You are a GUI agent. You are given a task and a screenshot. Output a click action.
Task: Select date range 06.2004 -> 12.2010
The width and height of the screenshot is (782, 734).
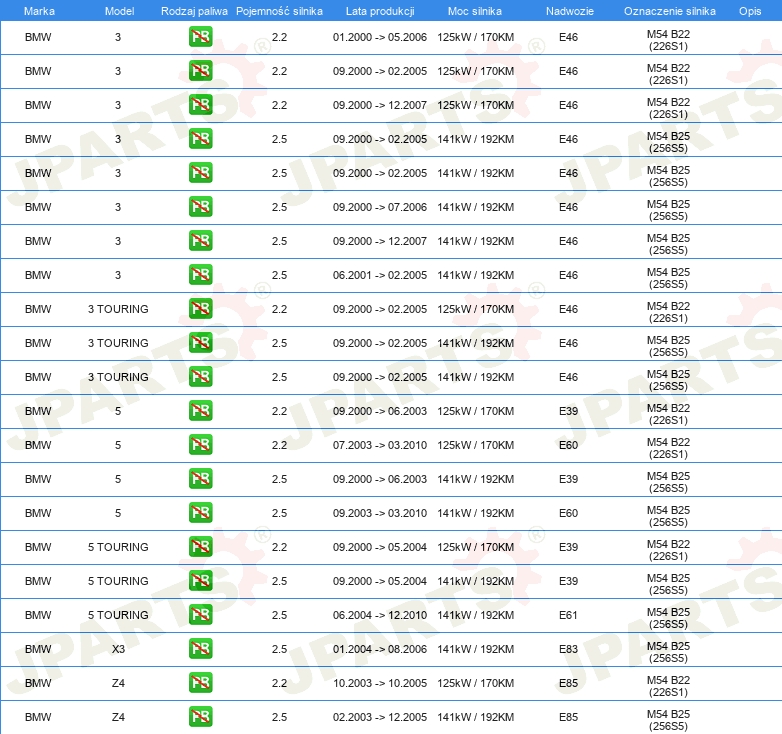pyautogui.click(x=380, y=615)
